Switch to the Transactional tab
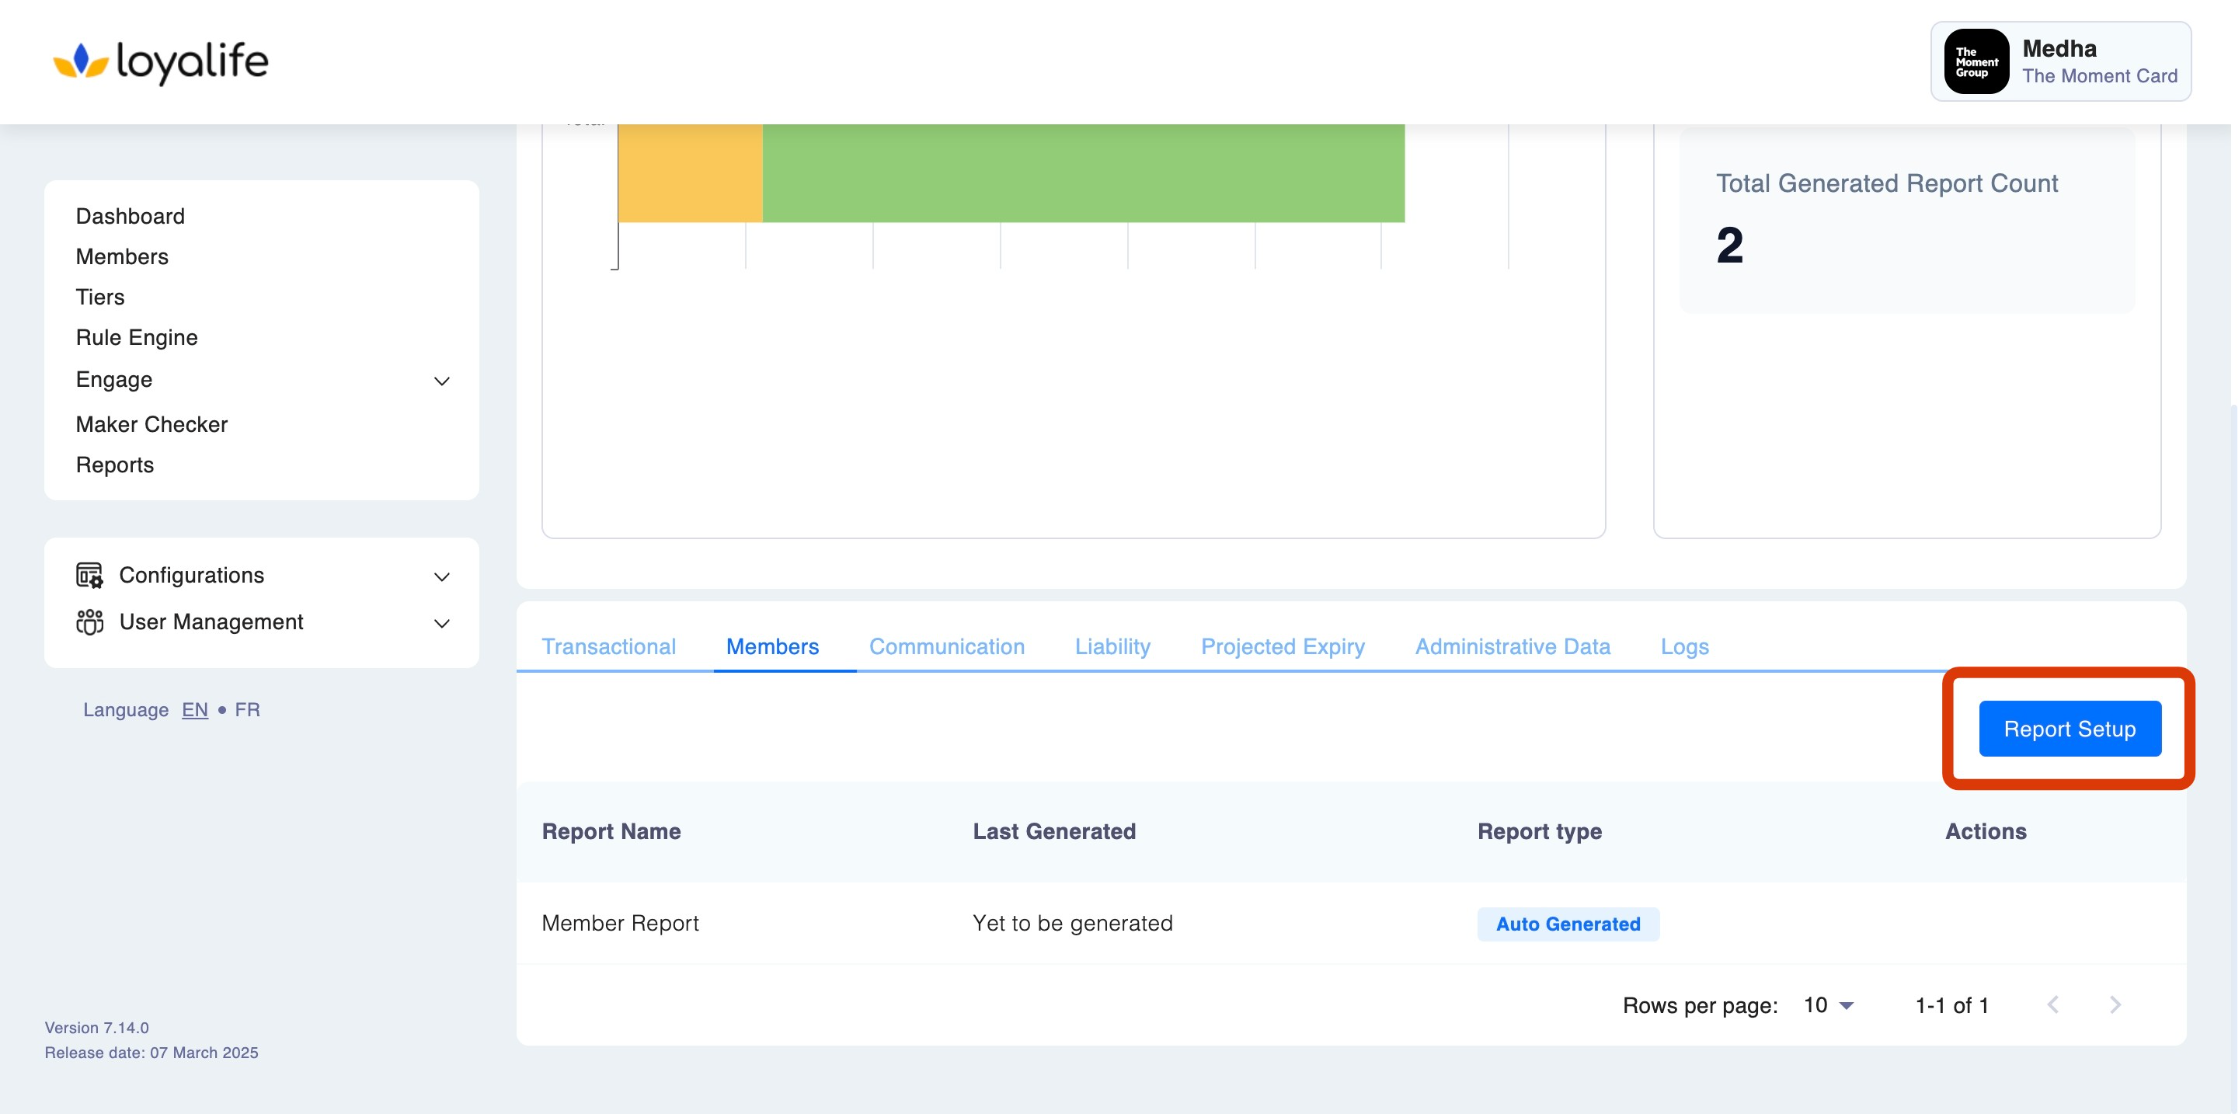Image resolution: width=2238 pixels, height=1114 pixels. click(x=608, y=647)
